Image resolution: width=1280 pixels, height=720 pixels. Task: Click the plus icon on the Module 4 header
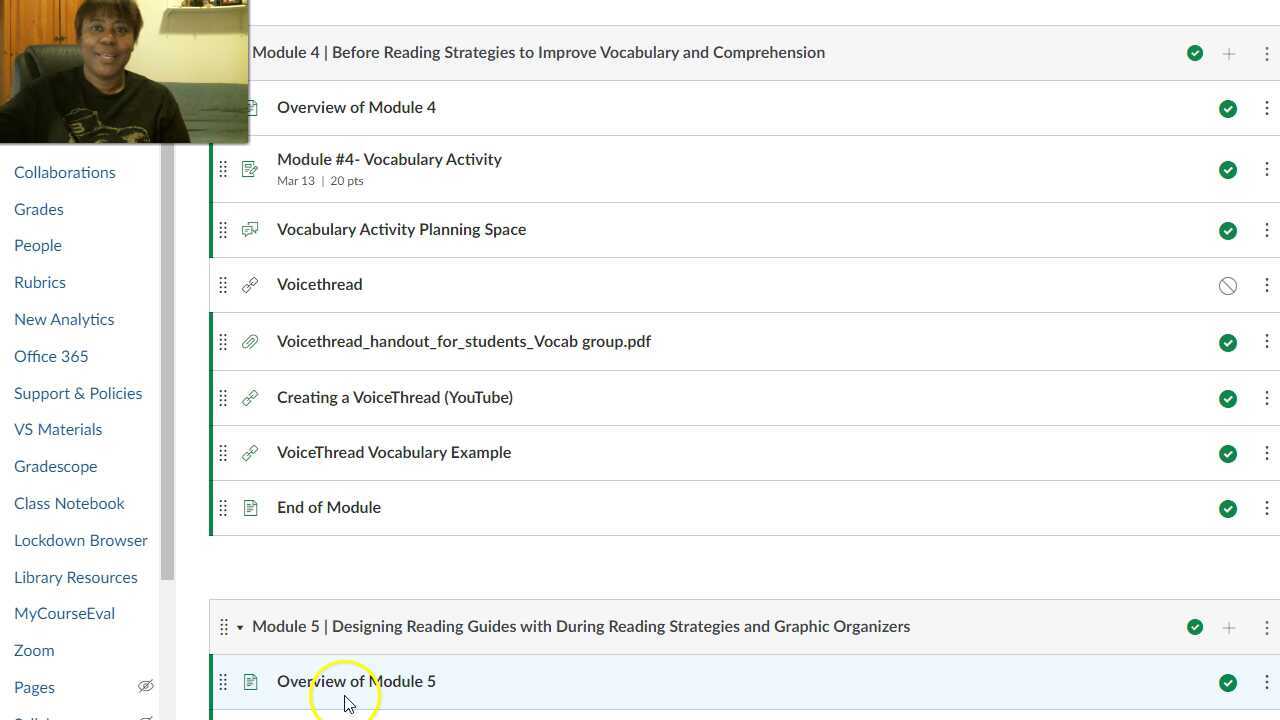click(x=1229, y=53)
